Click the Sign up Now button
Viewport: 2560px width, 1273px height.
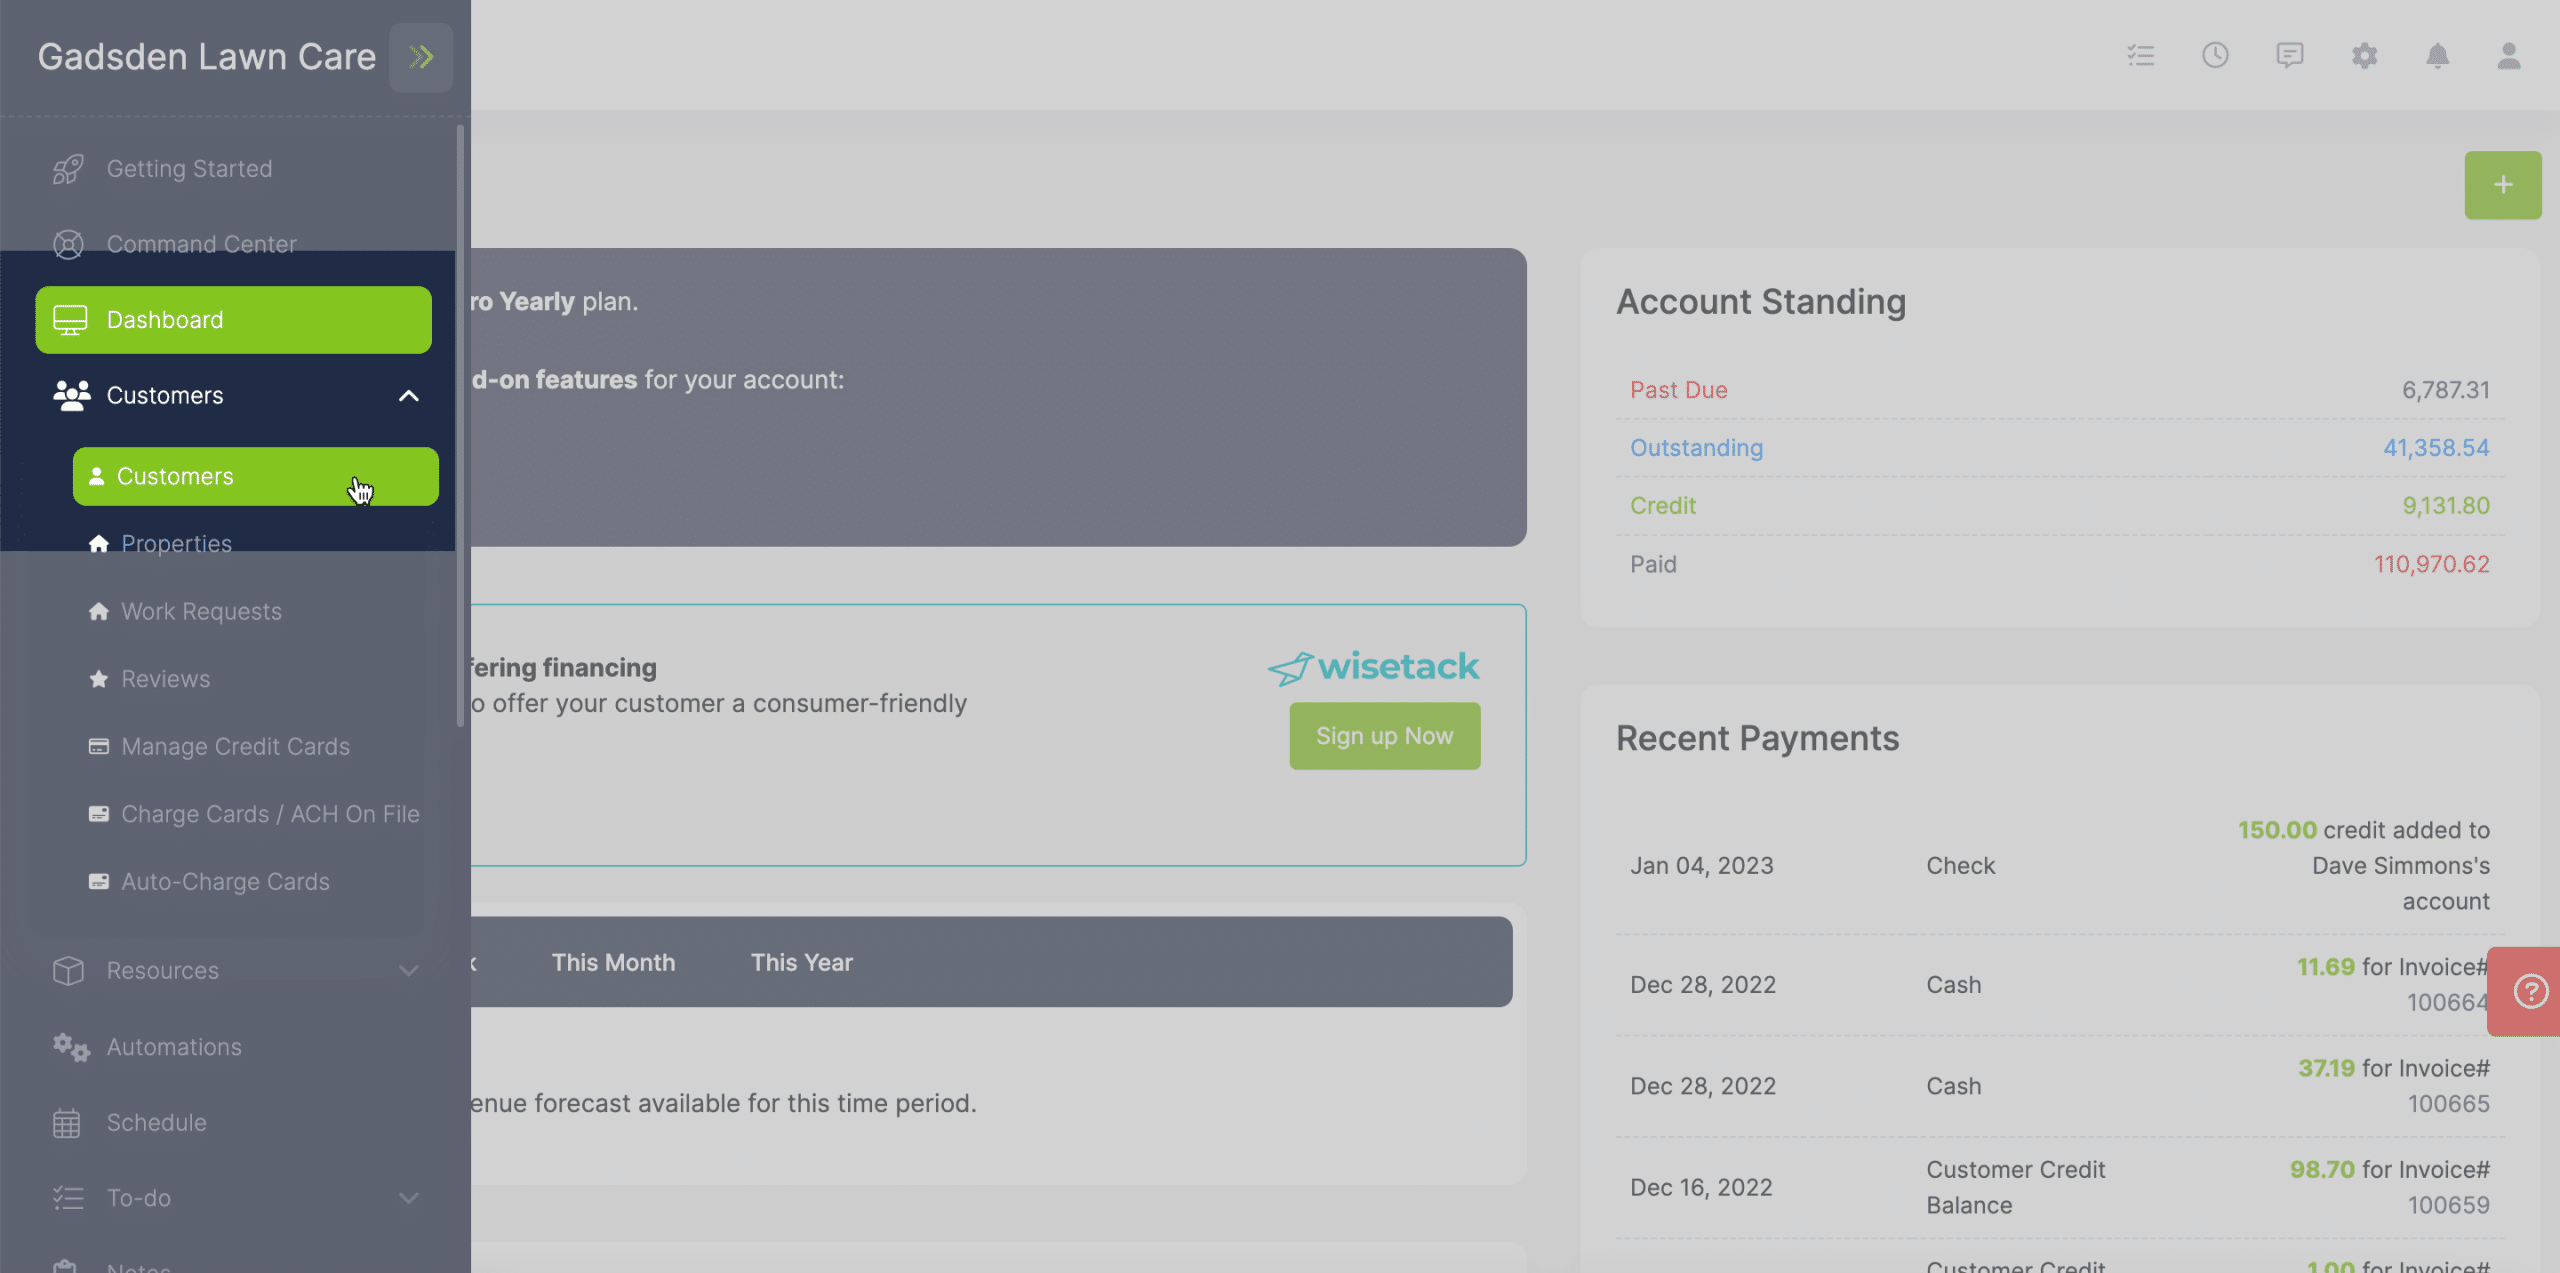pyautogui.click(x=1385, y=736)
